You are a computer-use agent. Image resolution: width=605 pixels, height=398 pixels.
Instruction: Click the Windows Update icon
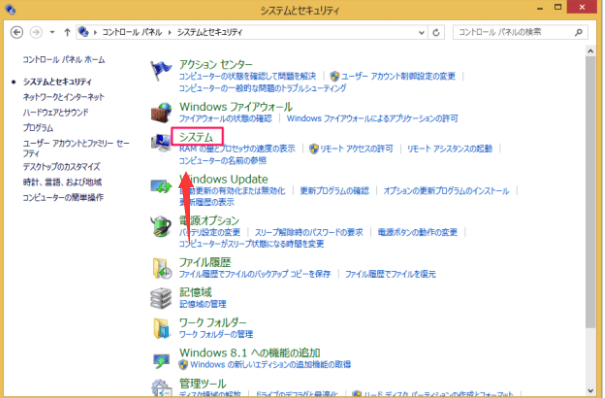(x=161, y=187)
